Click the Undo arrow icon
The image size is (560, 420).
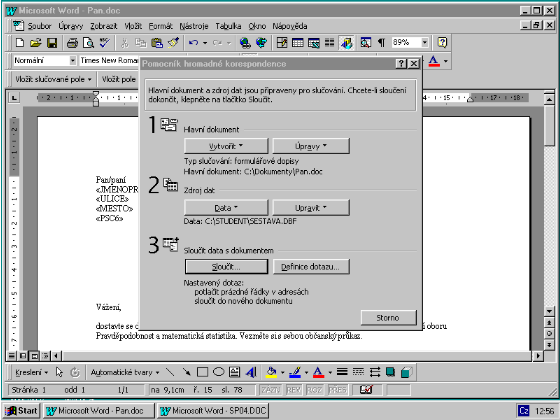(193, 43)
